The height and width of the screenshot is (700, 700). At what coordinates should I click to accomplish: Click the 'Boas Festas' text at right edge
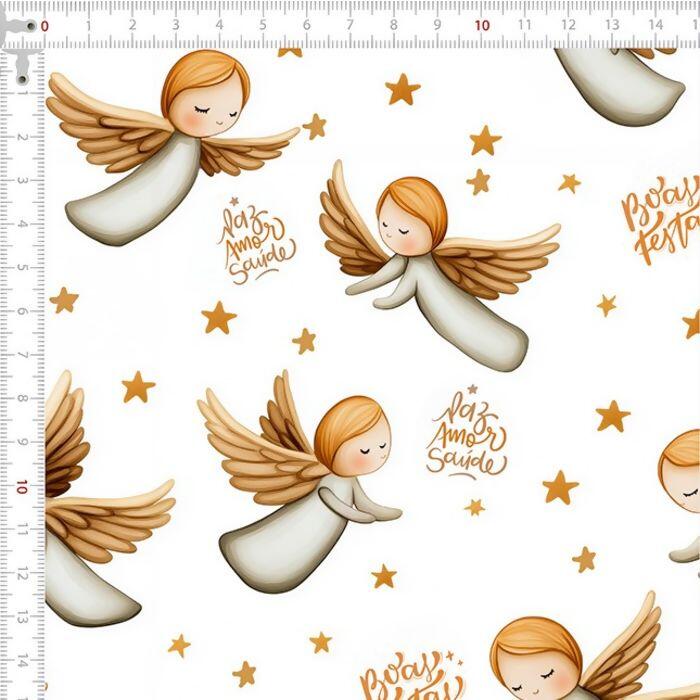(660, 220)
